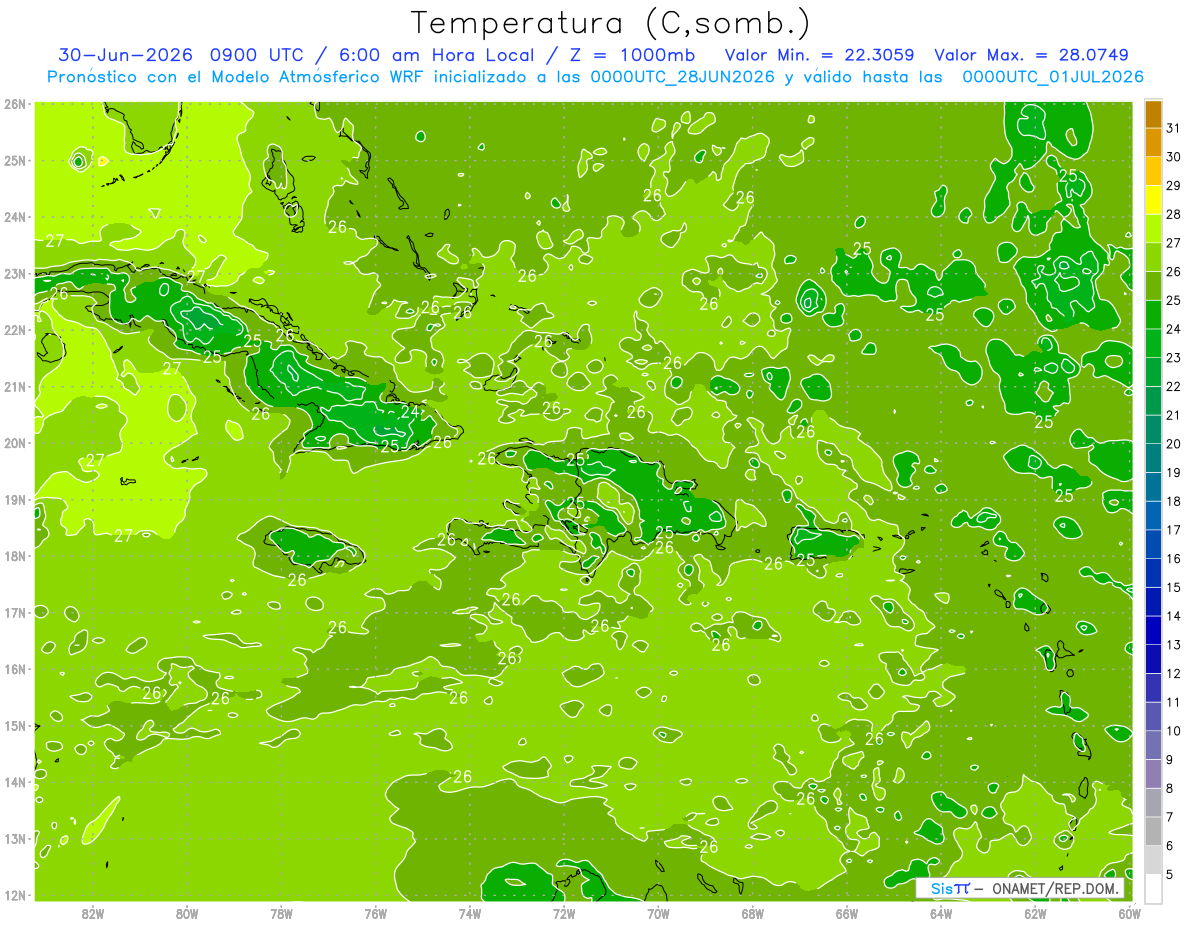Click the bright yellow swatch between 28 and 29
The height and width of the screenshot is (927, 1200).
(x=1153, y=200)
